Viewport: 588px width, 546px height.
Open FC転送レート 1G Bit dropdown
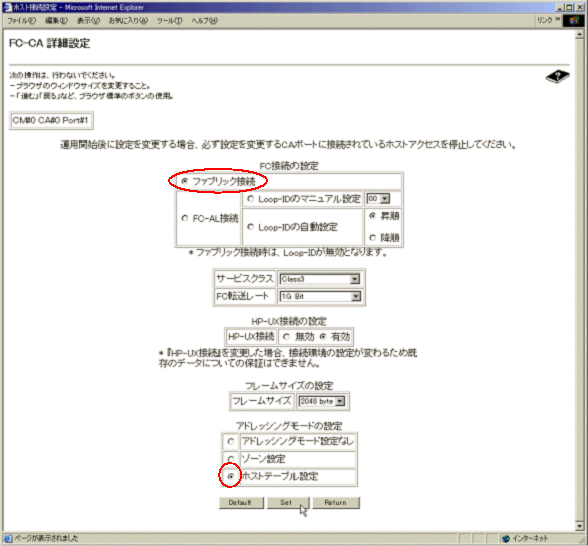tap(320, 296)
